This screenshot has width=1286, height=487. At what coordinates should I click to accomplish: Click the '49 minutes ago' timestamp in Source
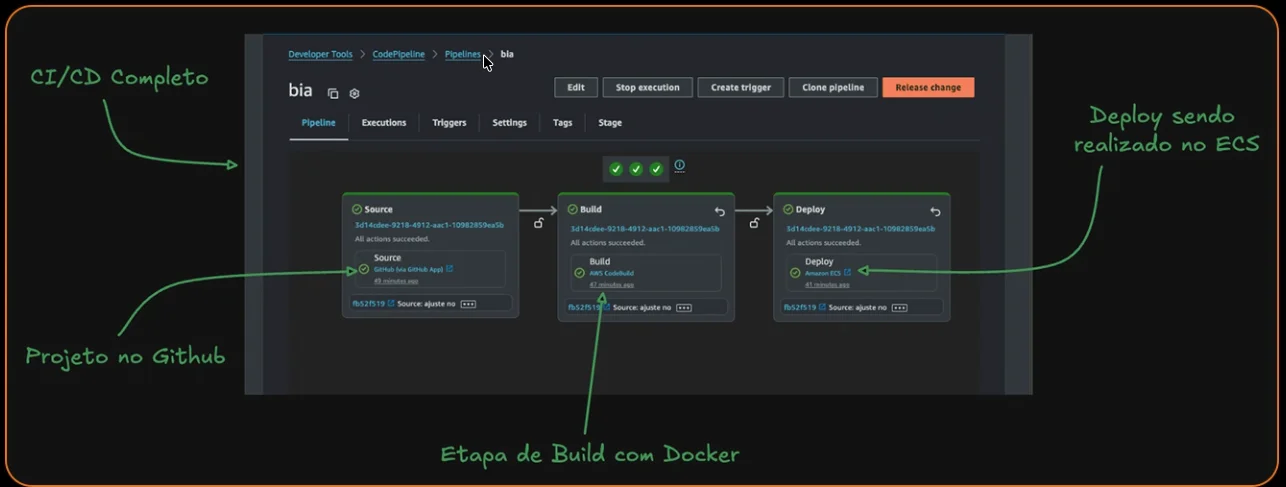coord(396,281)
